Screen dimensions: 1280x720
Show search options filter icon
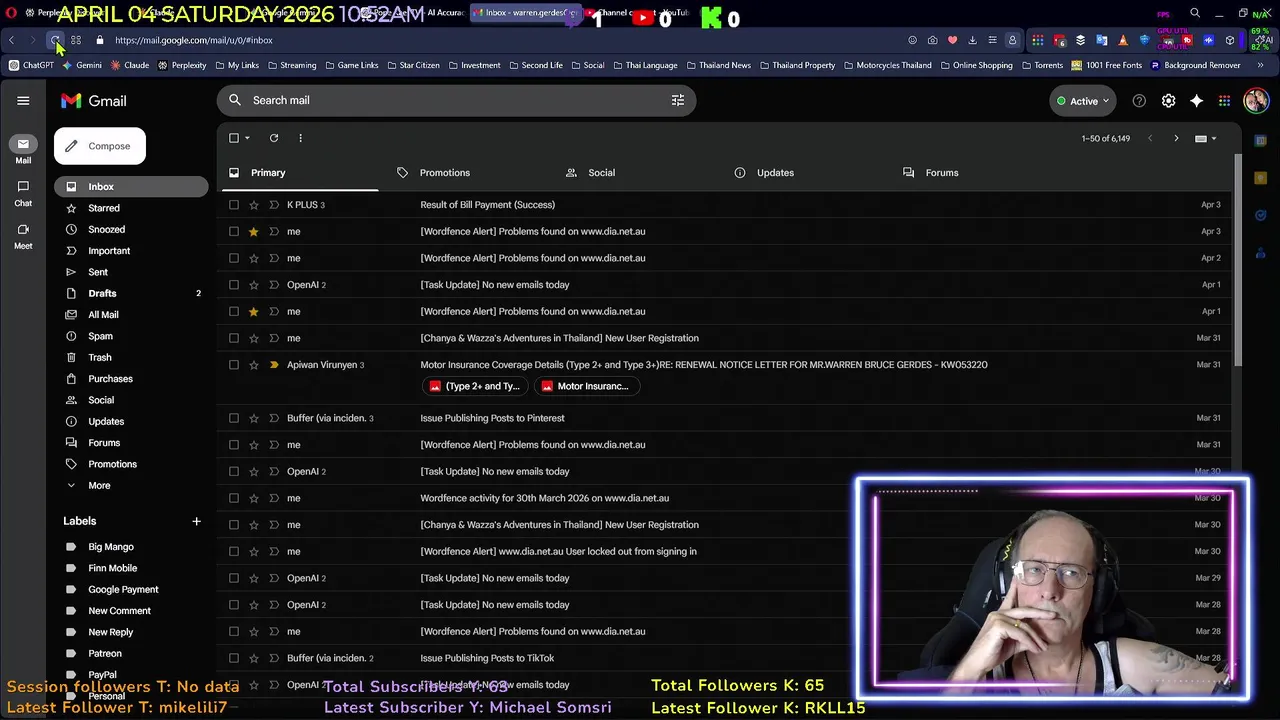tap(678, 100)
